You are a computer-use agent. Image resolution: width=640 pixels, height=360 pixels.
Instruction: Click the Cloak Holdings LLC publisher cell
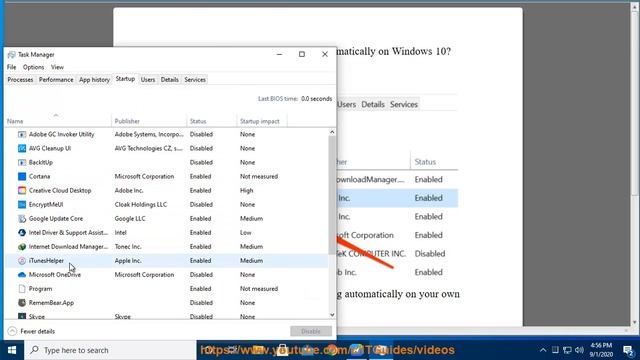click(141, 204)
